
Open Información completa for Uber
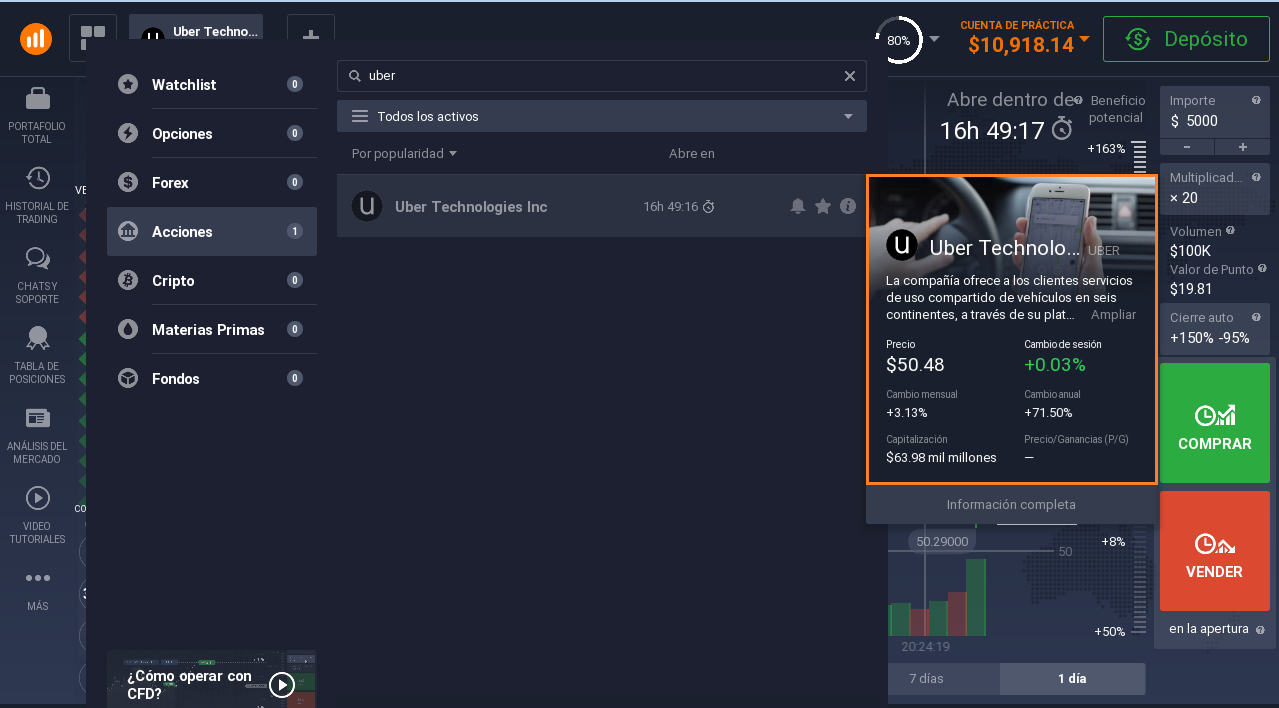[1011, 505]
